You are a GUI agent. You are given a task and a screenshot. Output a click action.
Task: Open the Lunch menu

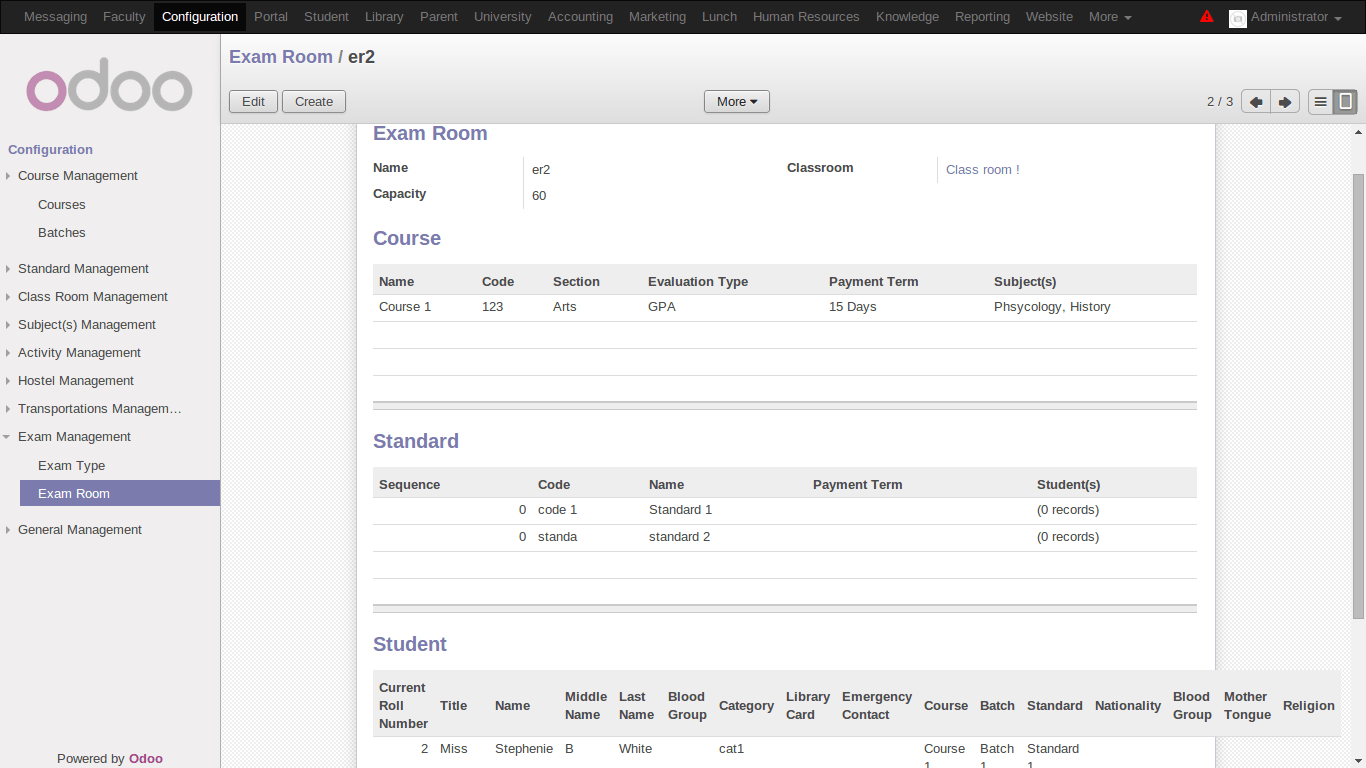tap(719, 17)
